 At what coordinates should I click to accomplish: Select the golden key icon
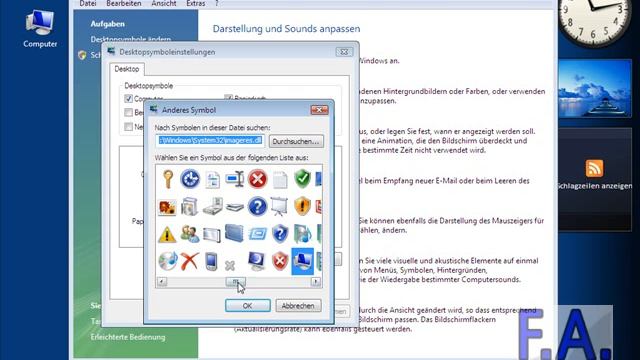(x=168, y=179)
